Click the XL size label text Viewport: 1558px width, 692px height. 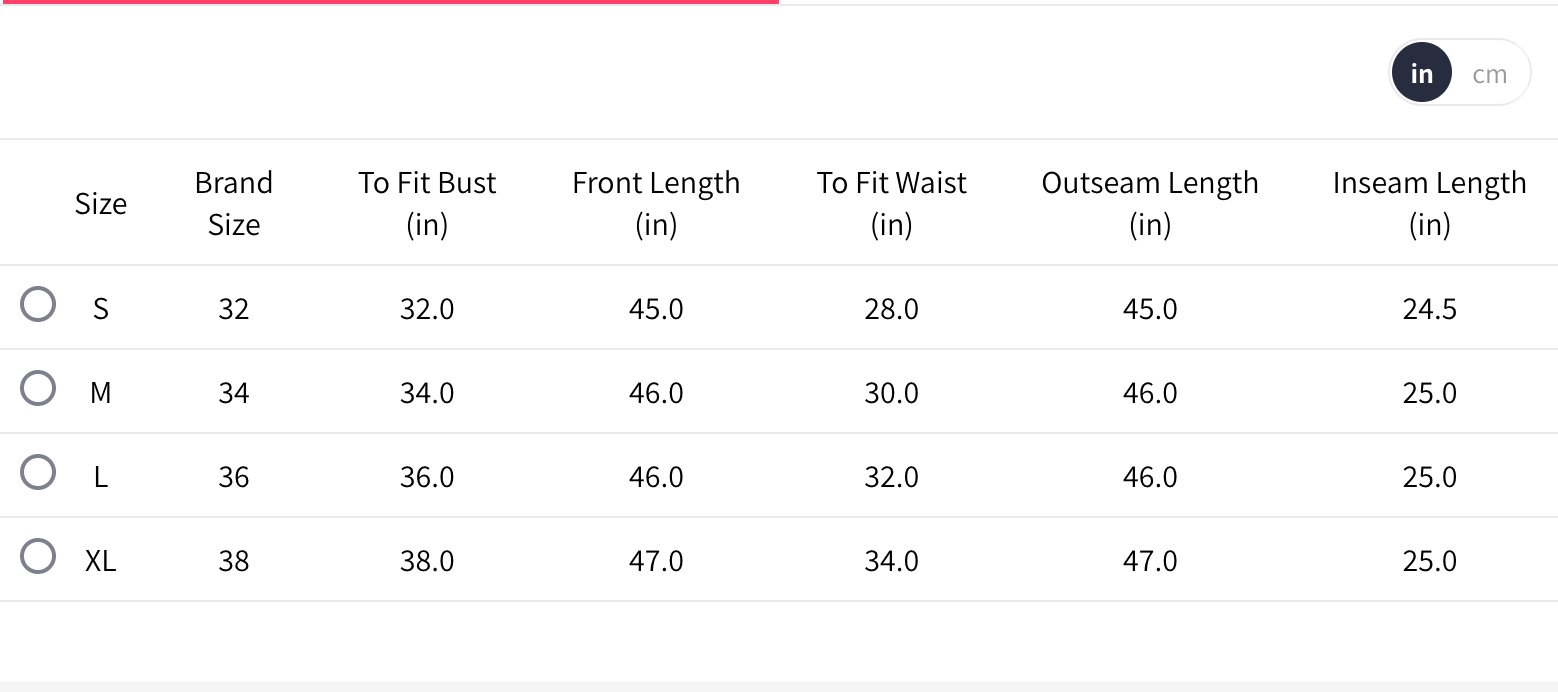(x=100, y=561)
